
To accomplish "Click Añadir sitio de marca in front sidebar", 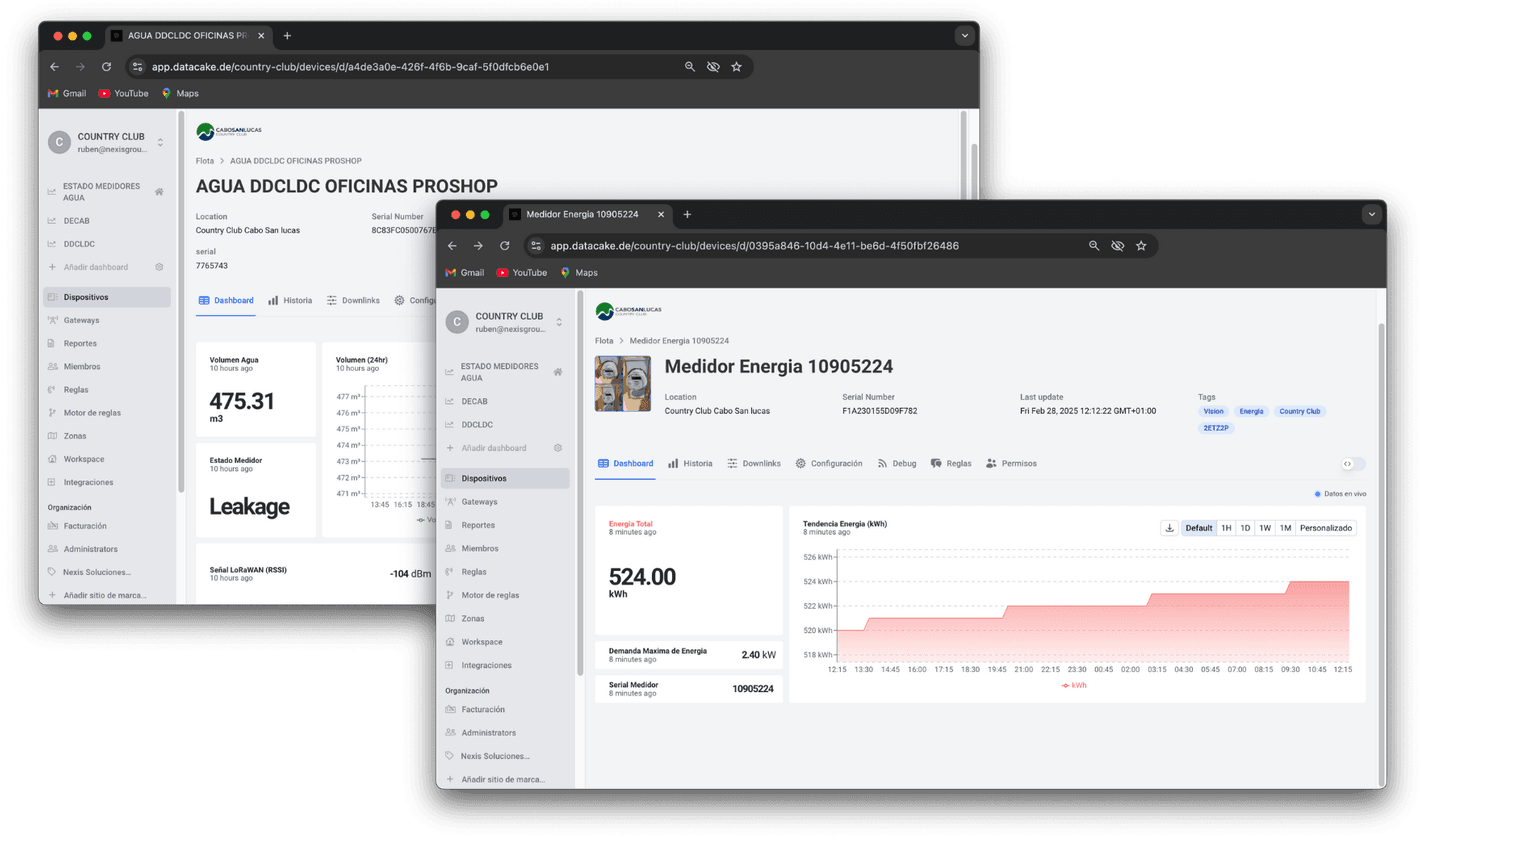I will 505,779.
